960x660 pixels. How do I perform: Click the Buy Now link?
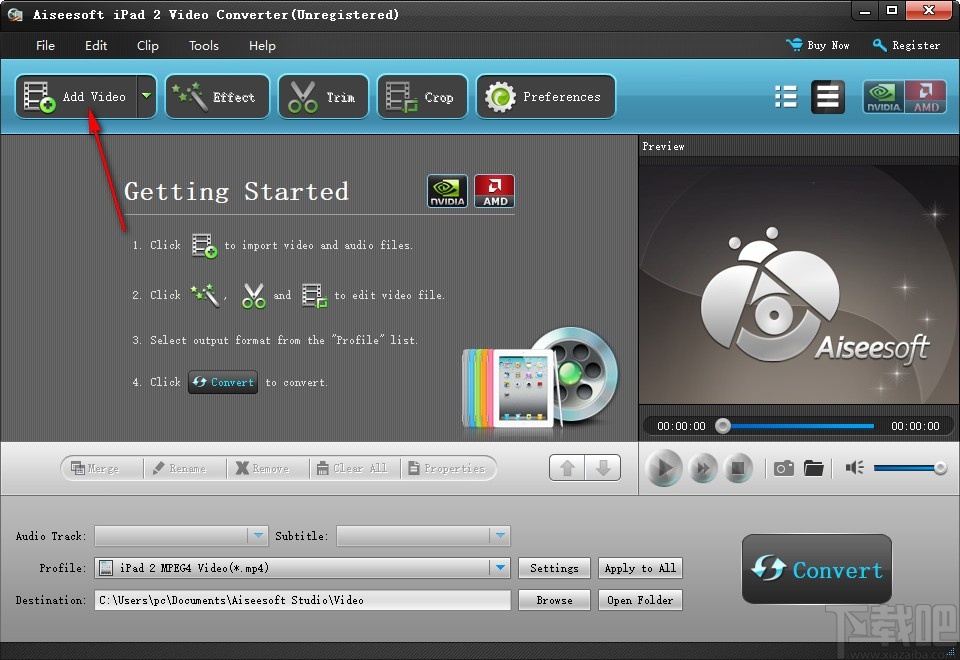click(x=818, y=45)
